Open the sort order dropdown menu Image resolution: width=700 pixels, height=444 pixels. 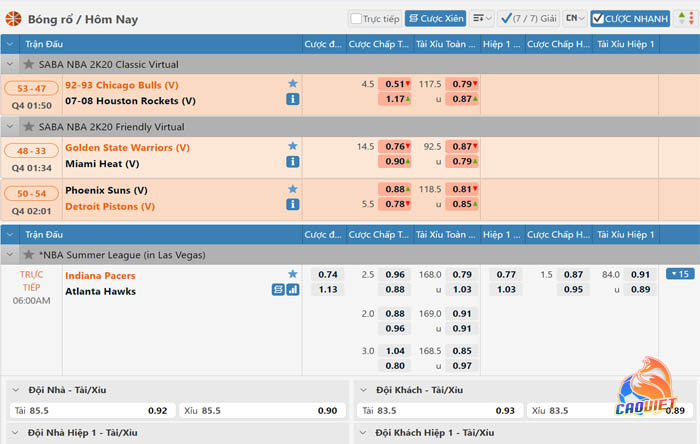482,18
